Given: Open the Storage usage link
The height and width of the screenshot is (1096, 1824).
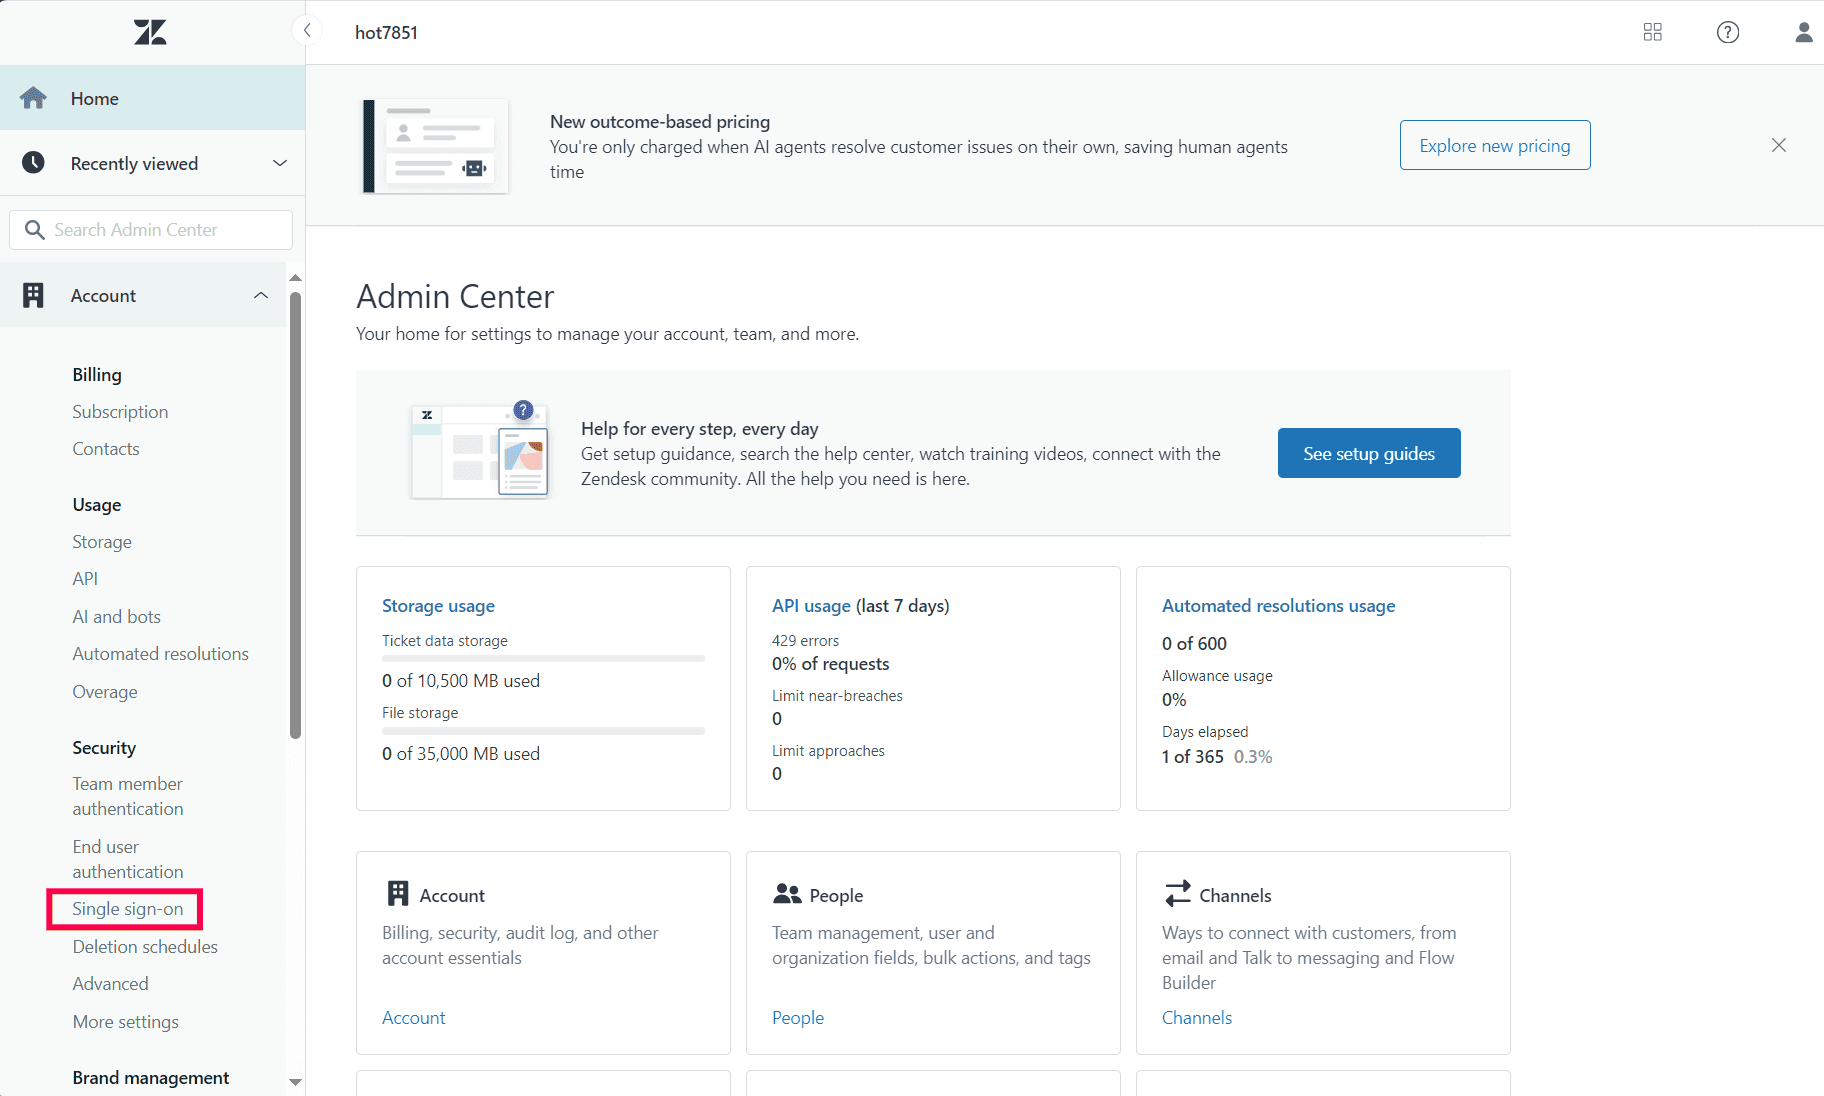Looking at the screenshot, I should [x=438, y=606].
